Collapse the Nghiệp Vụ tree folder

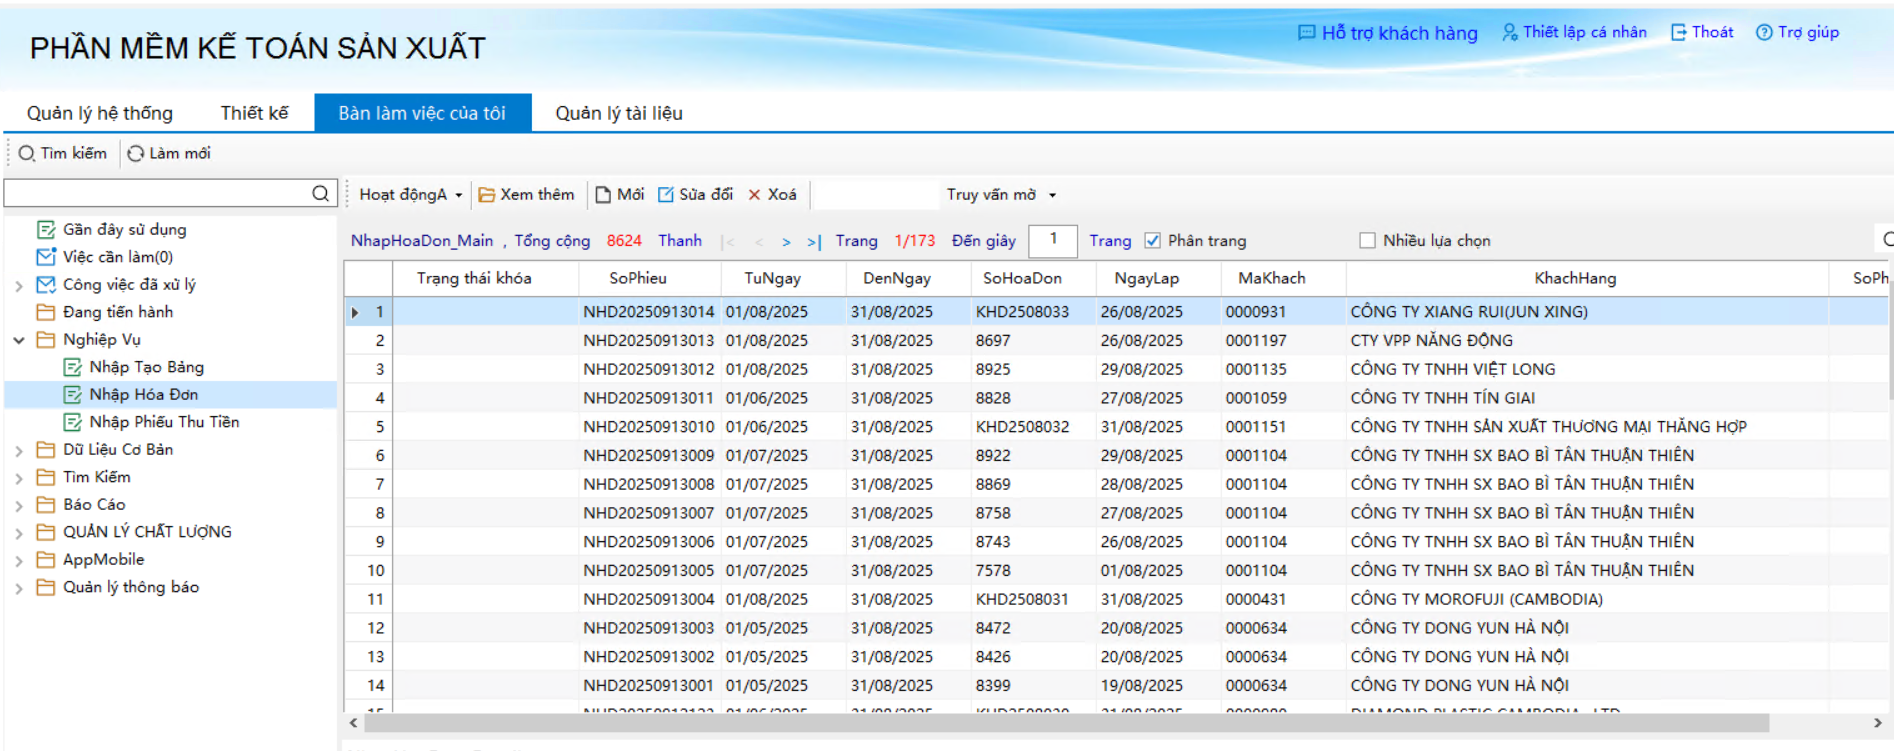(19, 340)
